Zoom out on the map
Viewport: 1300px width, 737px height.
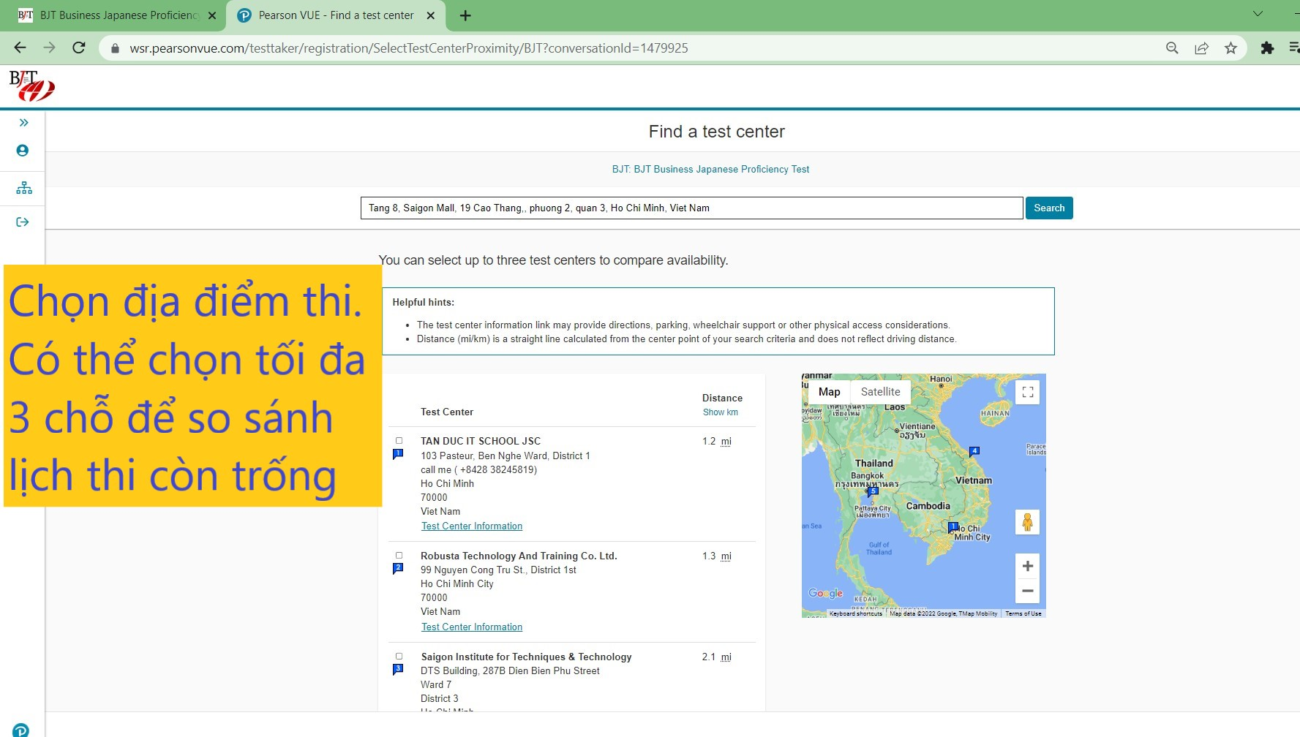tap(1027, 591)
